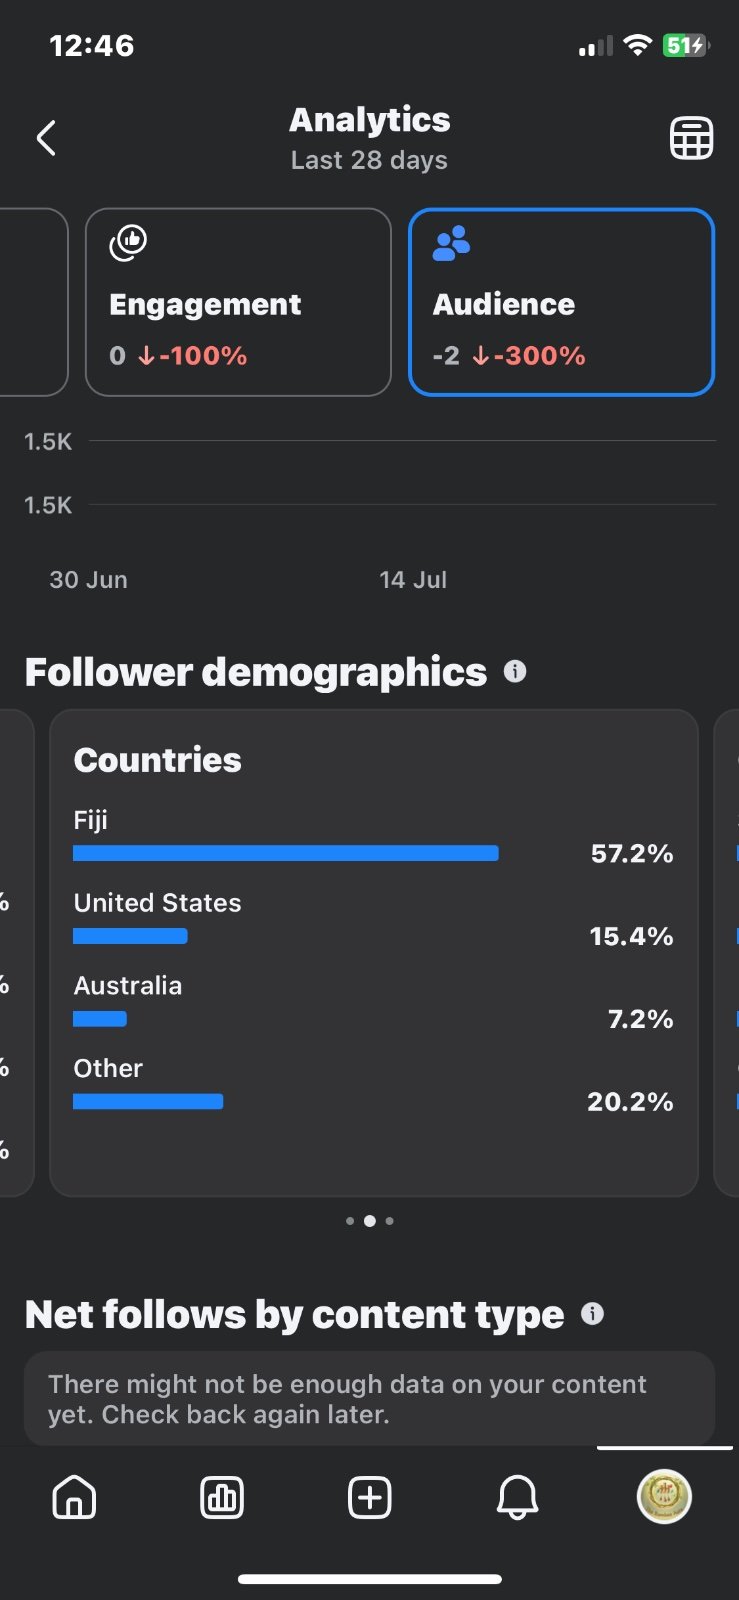
Task: Open the analytics bar chart tab icon
Action: [222, 1497]
